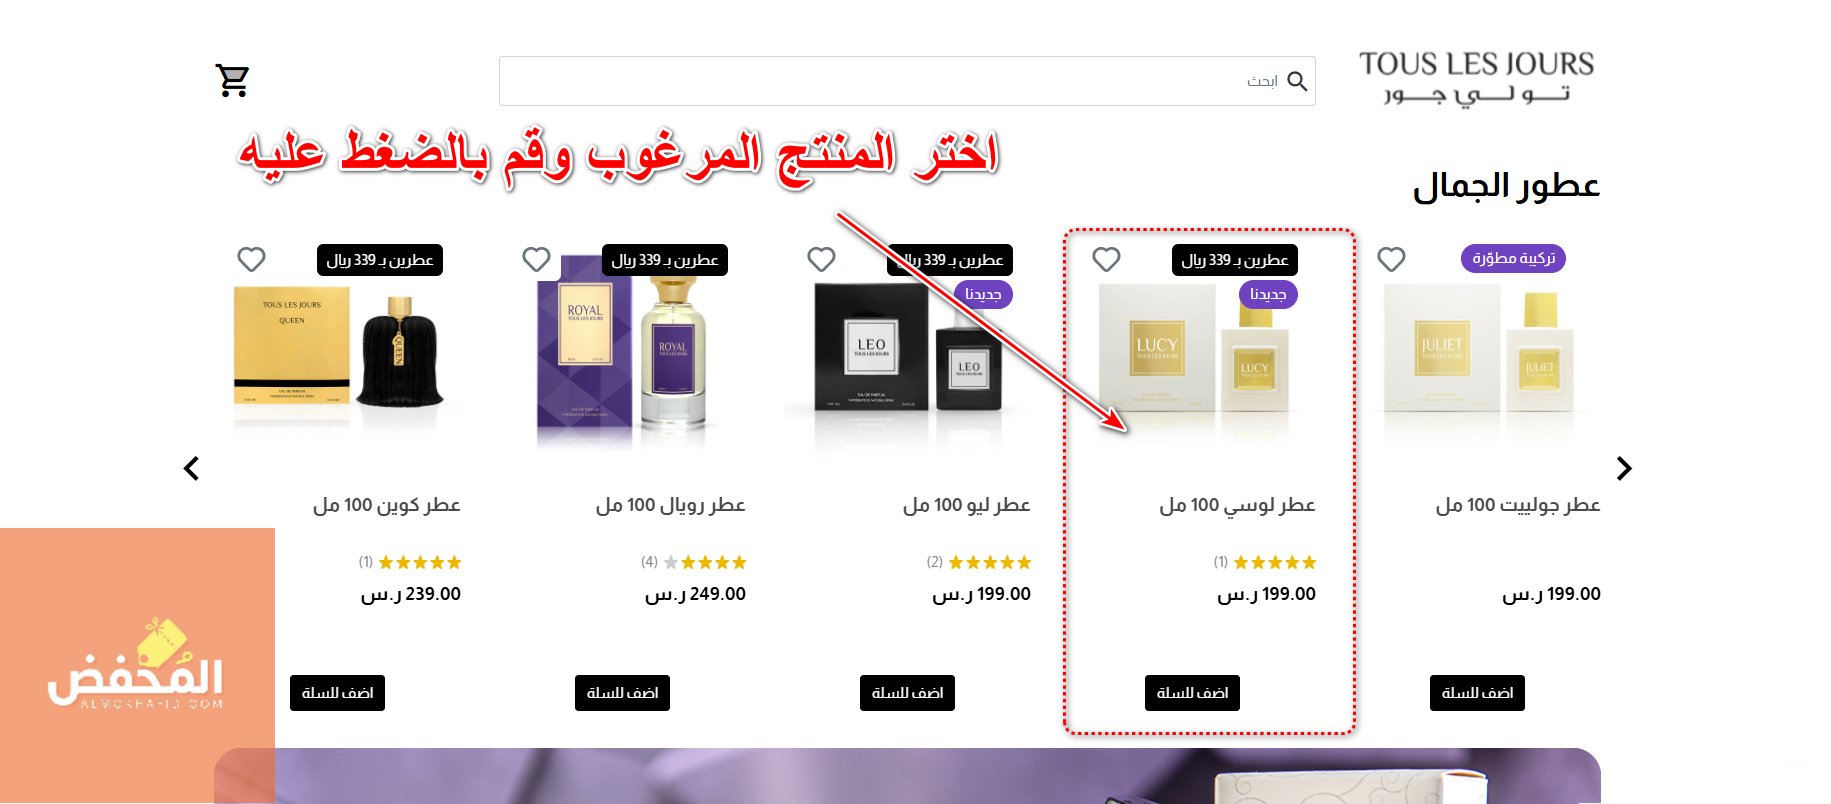1831x804 pixels.
Task: Open the shopping cart icon
Action: [x=232, y=80]
